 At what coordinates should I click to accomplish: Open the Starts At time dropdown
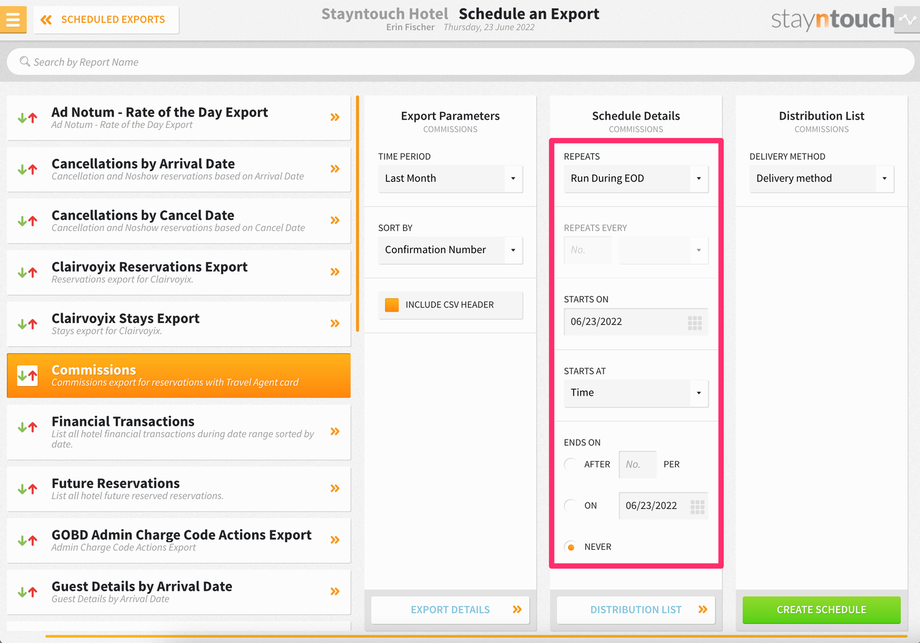coord(636,393)
